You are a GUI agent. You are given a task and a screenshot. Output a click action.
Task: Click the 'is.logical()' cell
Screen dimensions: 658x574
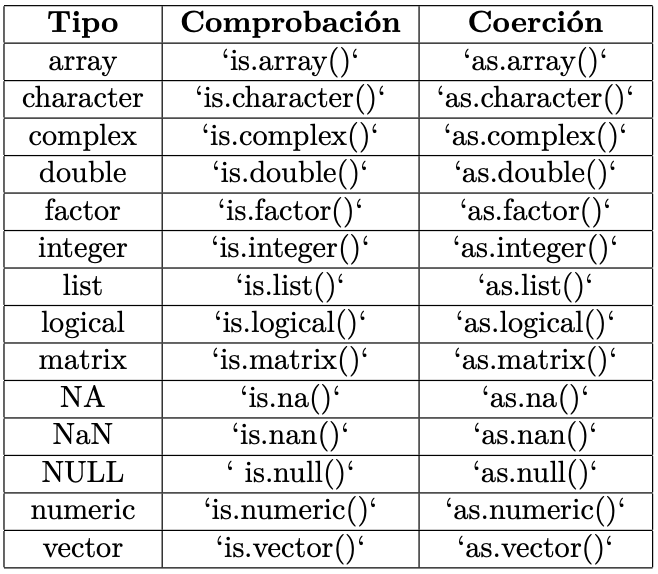290,323
